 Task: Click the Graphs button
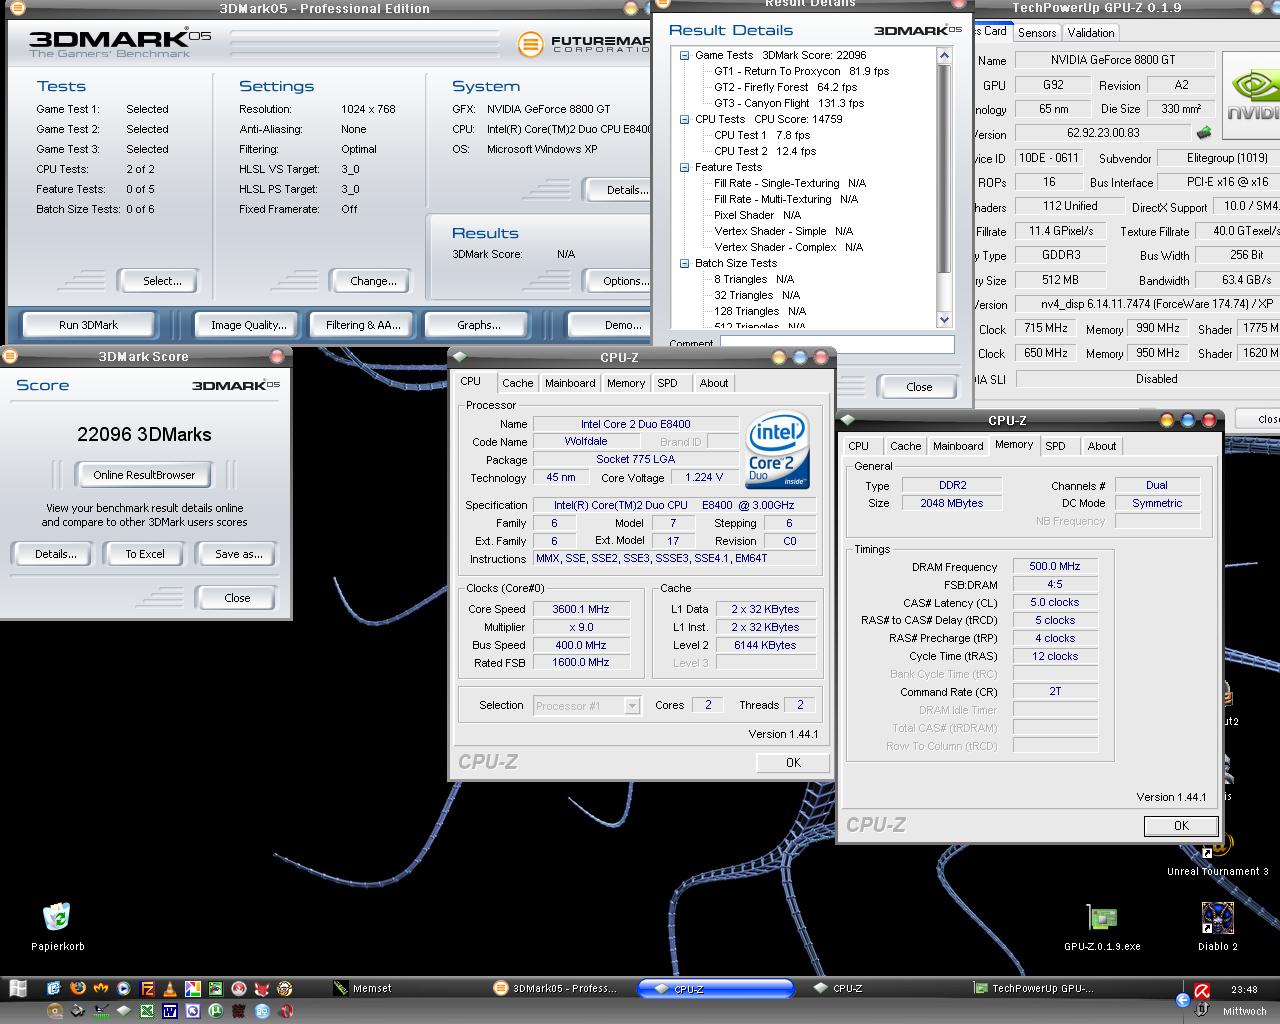tap(479, 325)
